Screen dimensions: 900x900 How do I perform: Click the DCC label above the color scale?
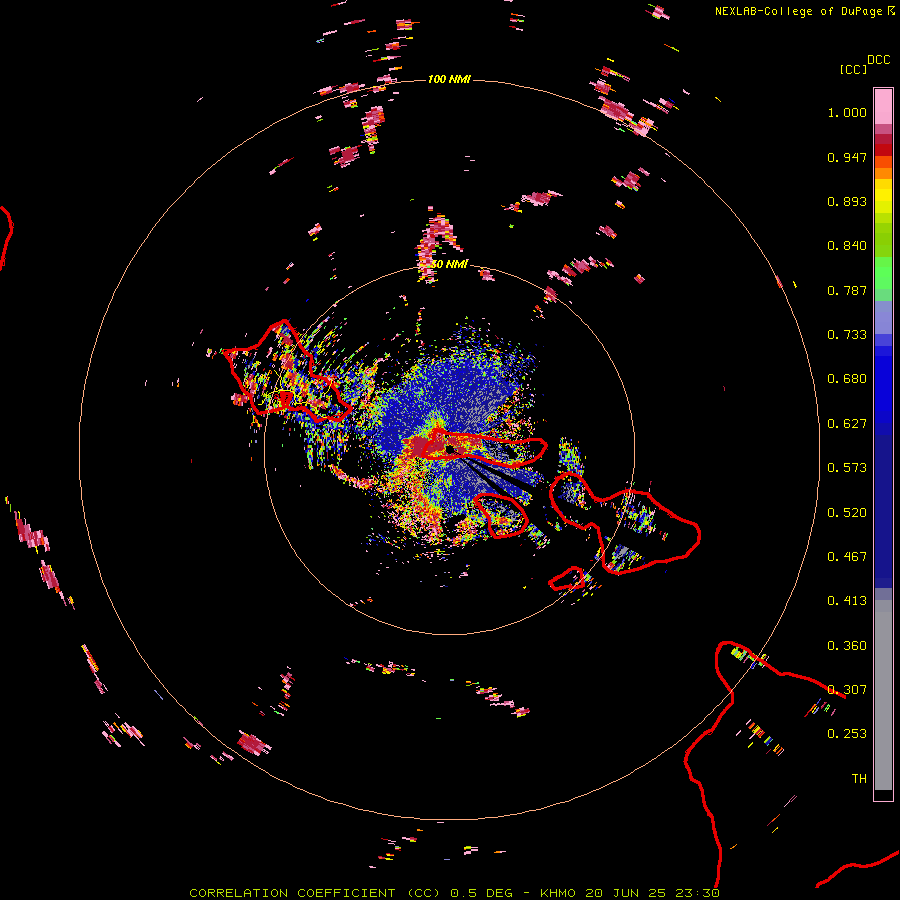(879, 60)
